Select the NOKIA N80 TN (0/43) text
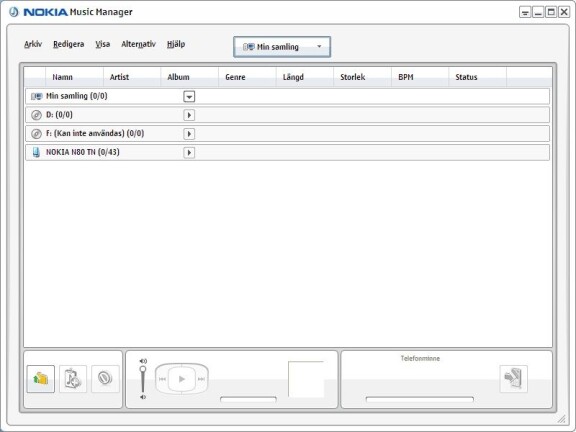The height and width of the screenshot is (432, 576). click(83, 152)
